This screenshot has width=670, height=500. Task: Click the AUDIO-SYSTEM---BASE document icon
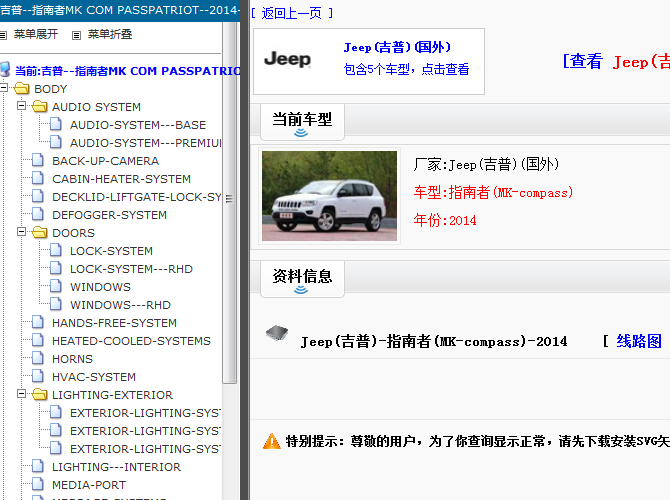pyautogui.click(x=56, y=124)
